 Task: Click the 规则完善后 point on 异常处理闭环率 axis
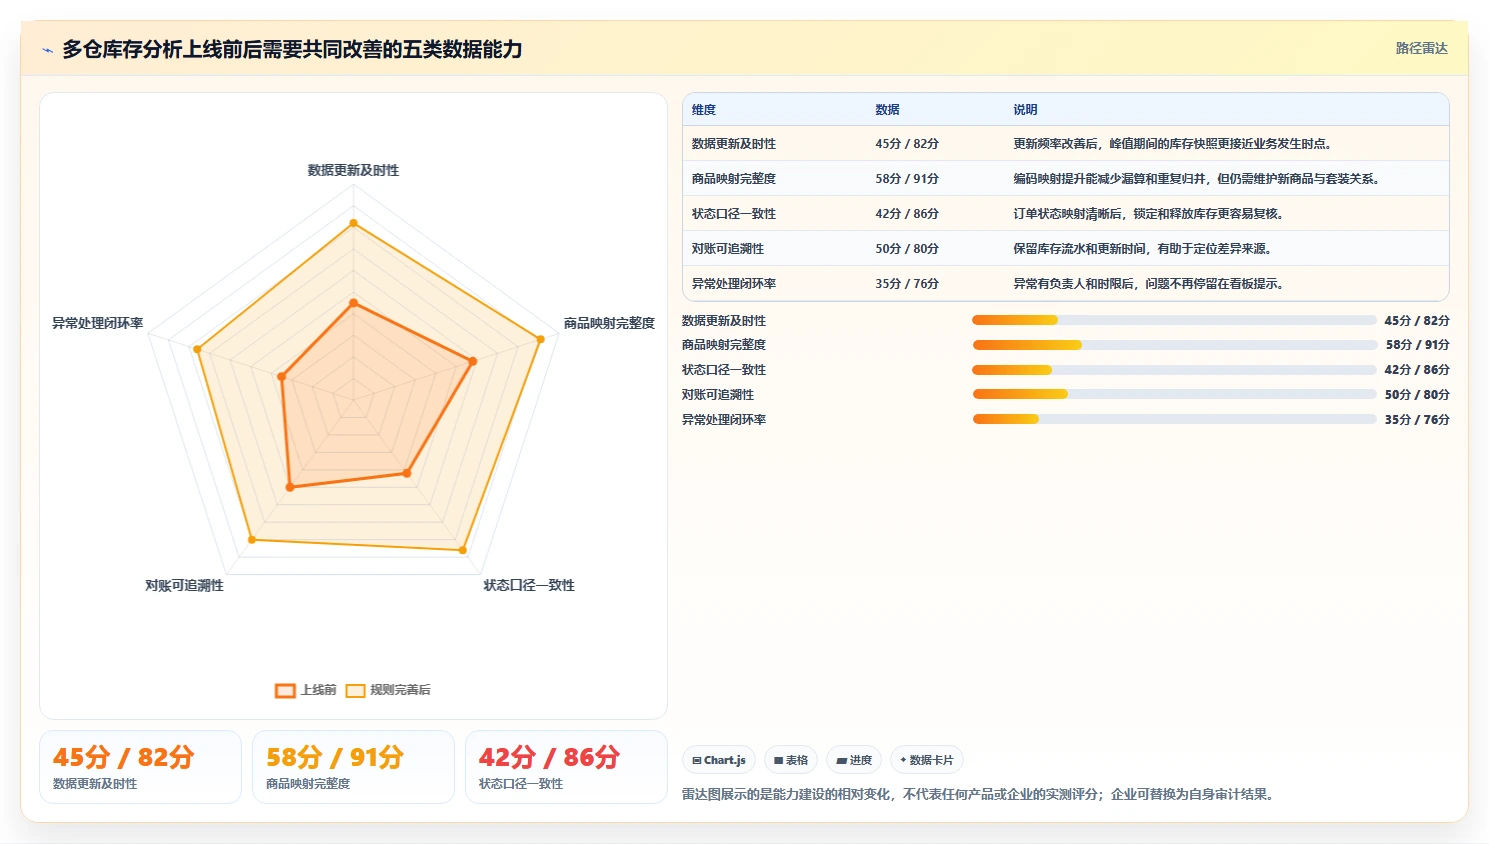coord(197,349)
